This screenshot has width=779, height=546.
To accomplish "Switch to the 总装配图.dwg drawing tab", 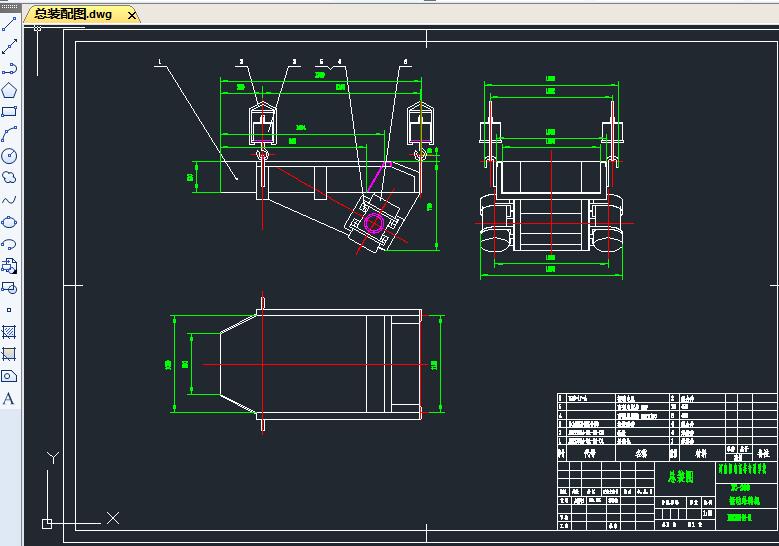I will pyautogui.click(x=73, y=14).
